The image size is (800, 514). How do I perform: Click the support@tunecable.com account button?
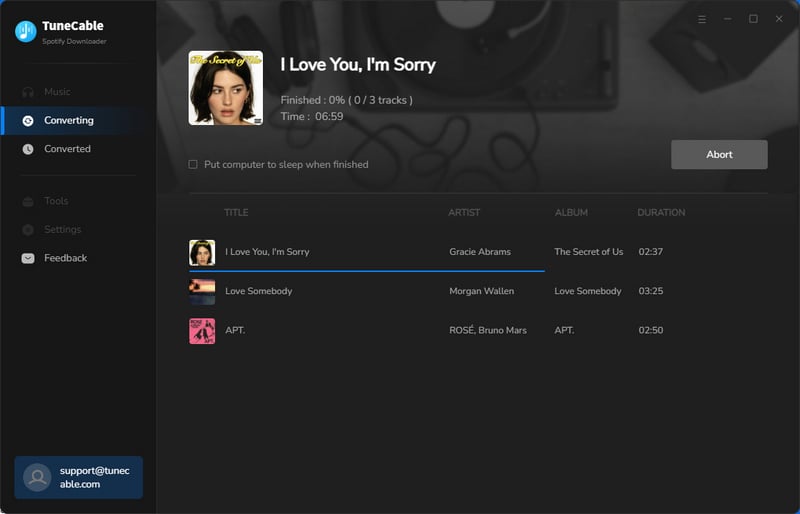[x=79, y=477]
